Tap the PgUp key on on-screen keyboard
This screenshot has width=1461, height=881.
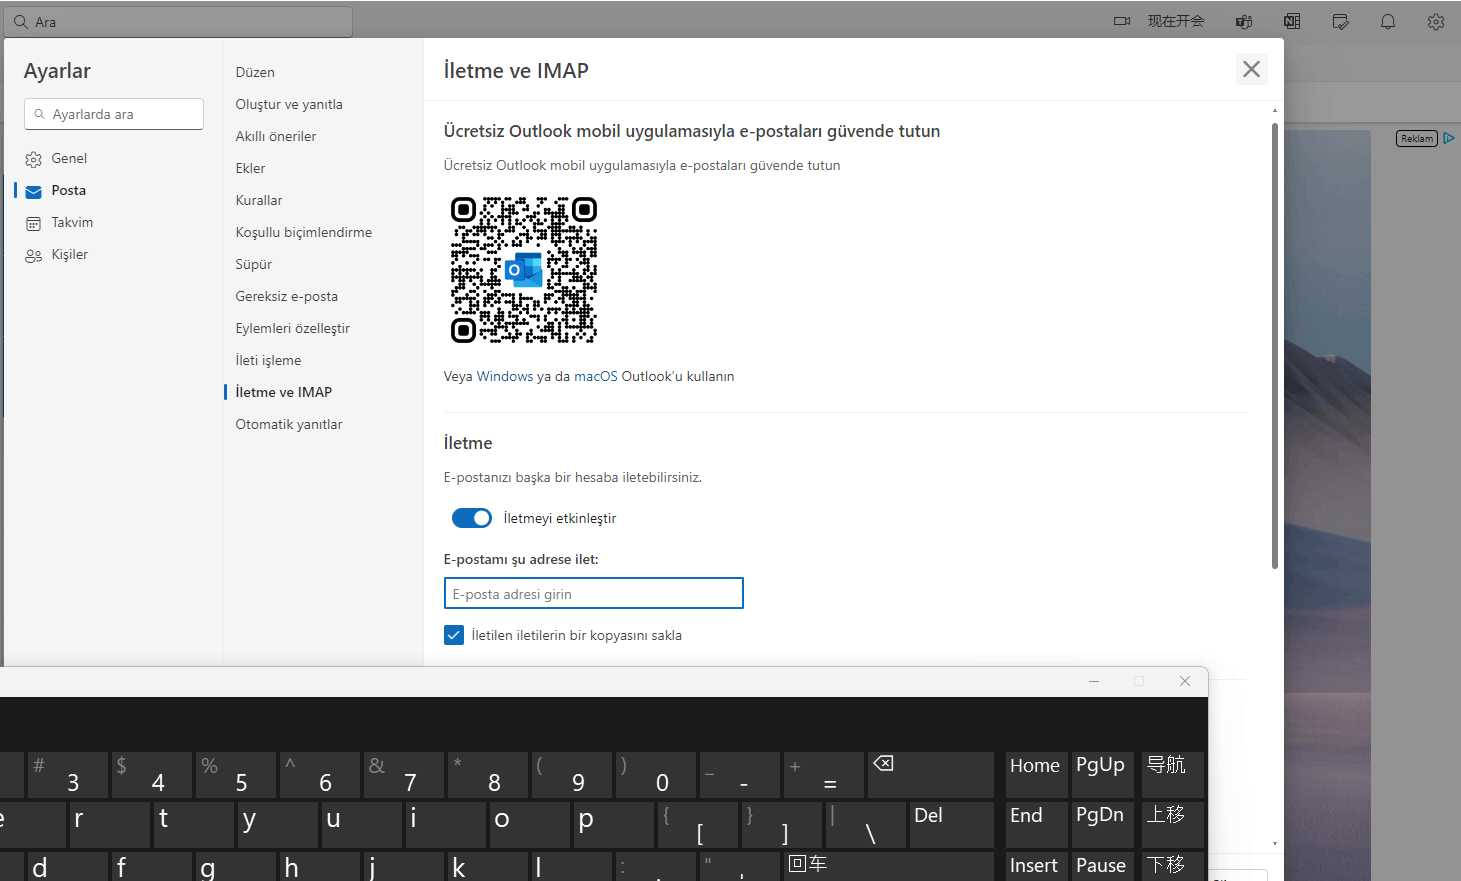pos(1102,775)
